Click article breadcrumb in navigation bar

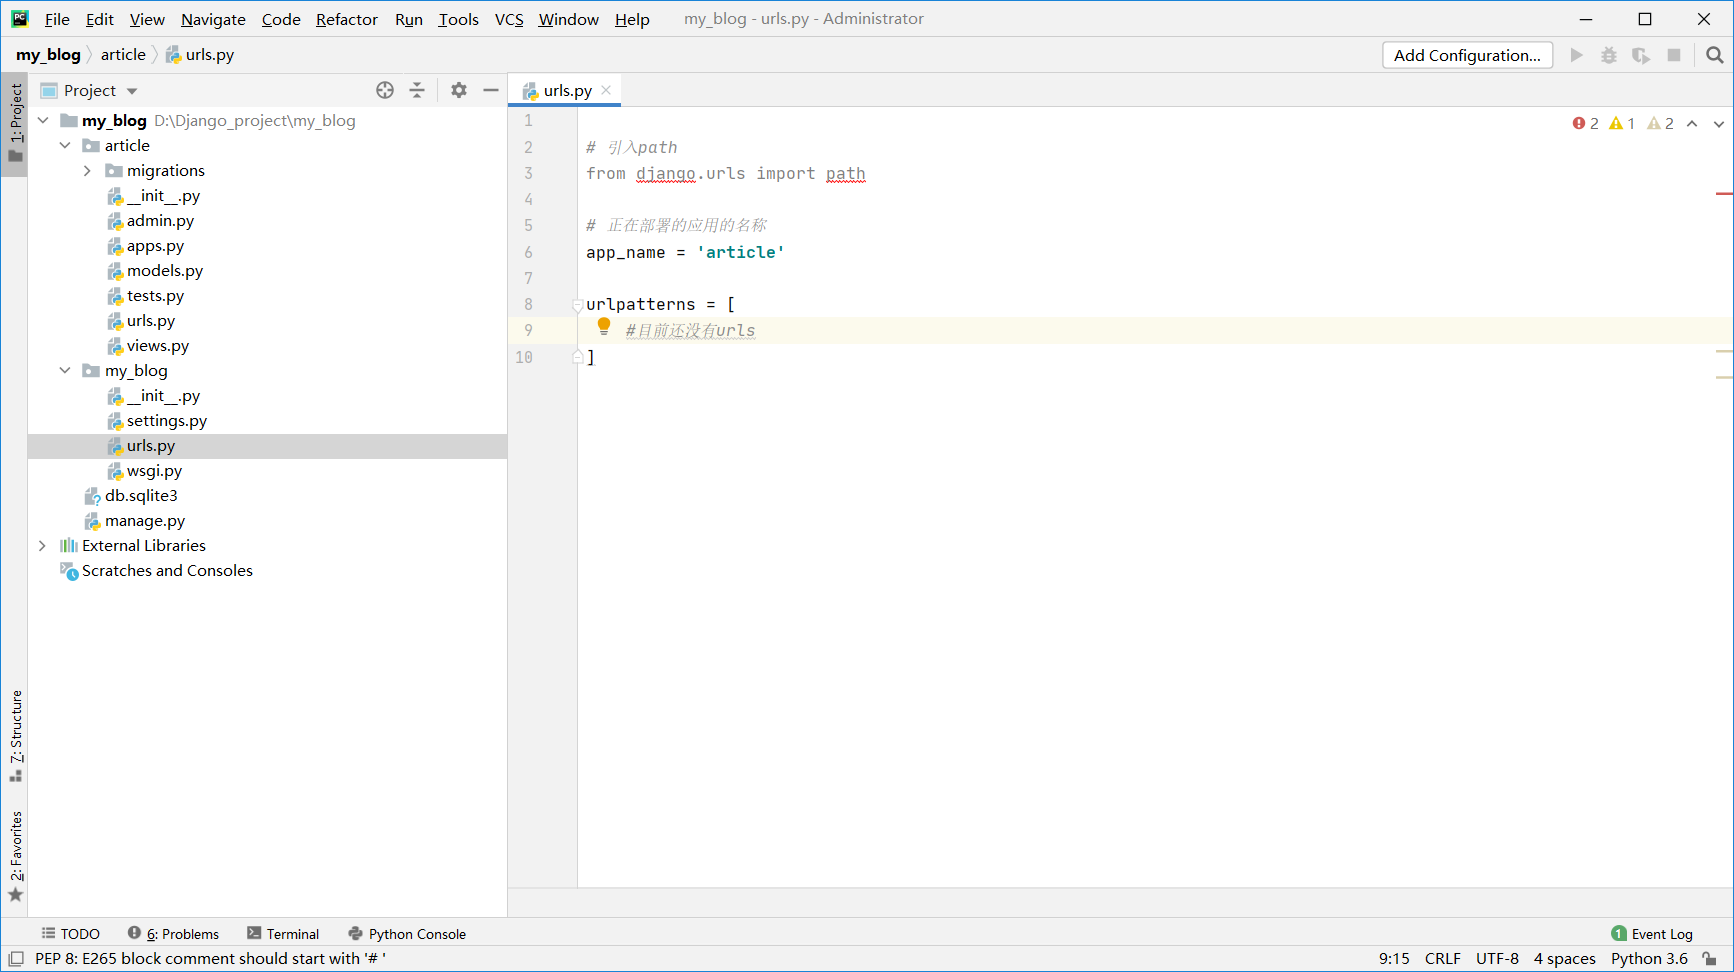point(123,55)
